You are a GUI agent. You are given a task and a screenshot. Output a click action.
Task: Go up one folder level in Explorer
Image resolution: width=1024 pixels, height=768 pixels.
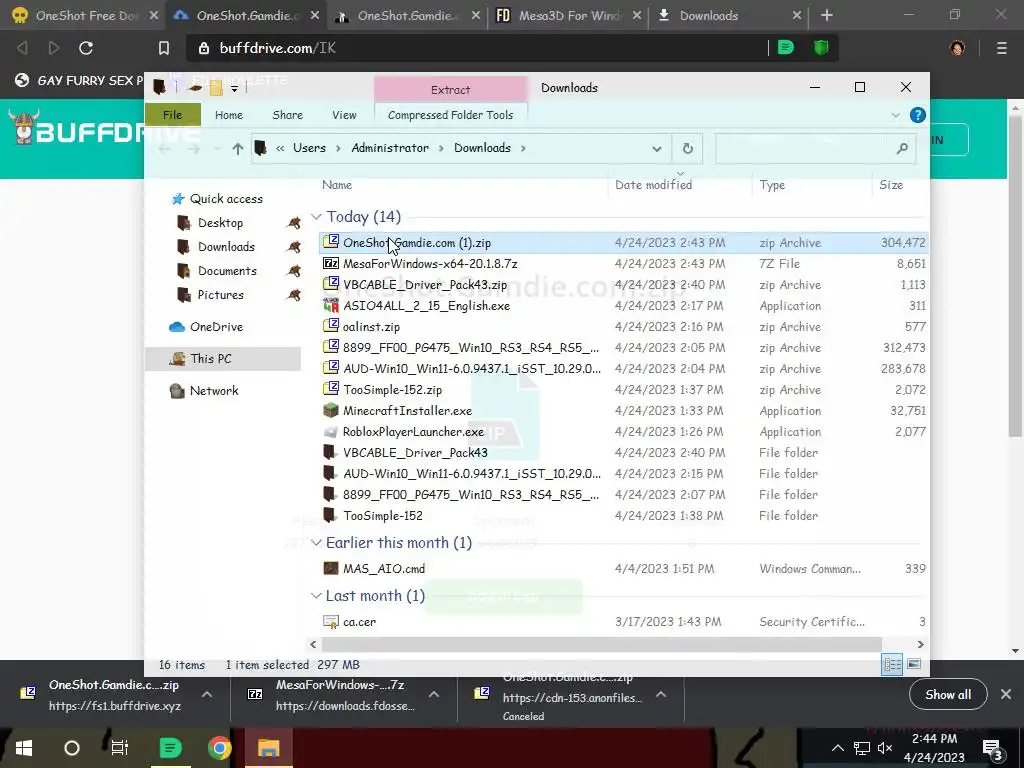pos(238,148)
